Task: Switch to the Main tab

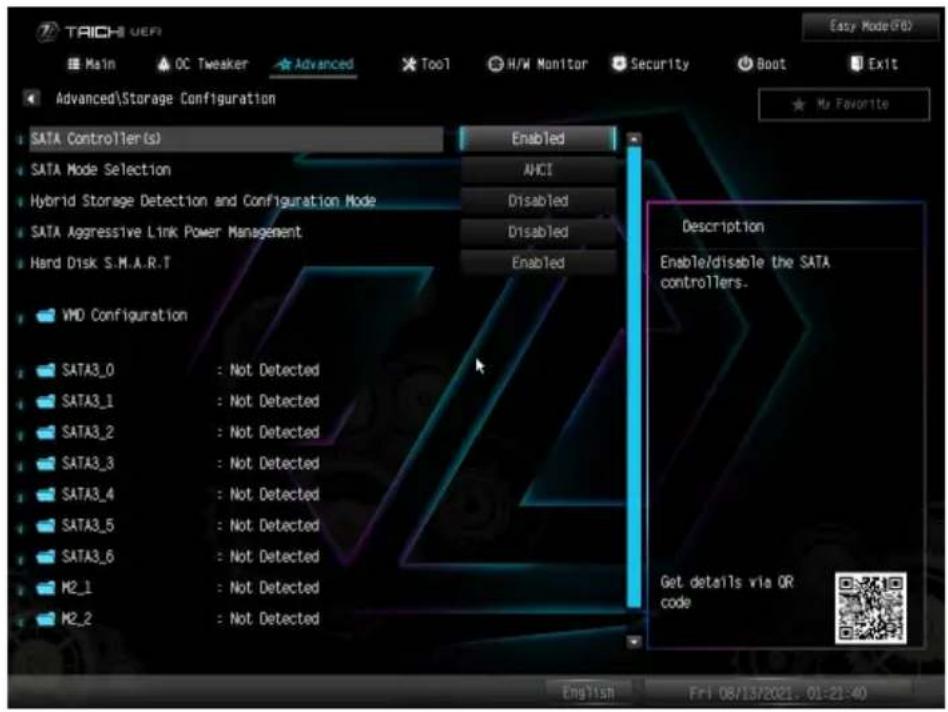Action: coord(91,64)
